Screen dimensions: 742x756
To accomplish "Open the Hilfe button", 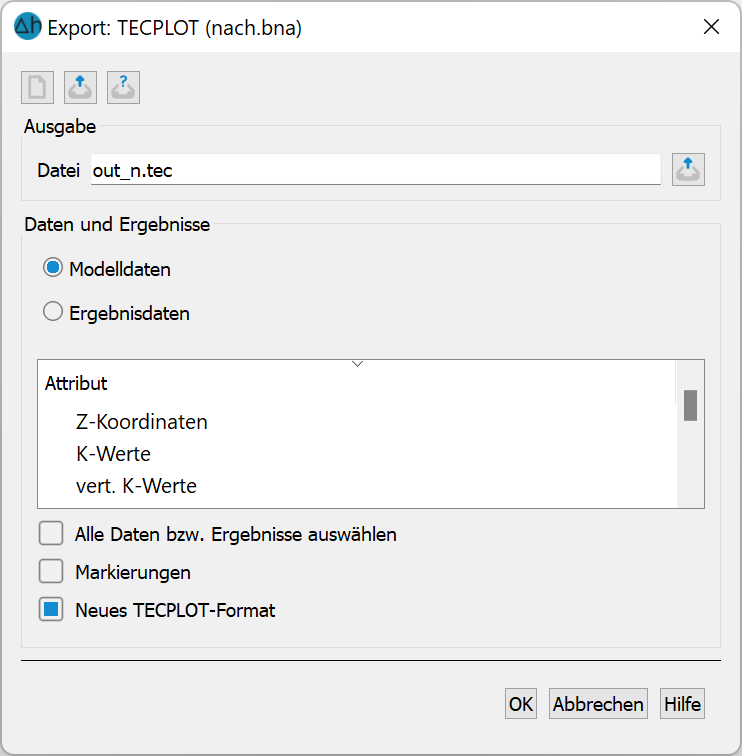I will (x=683, y=704).
